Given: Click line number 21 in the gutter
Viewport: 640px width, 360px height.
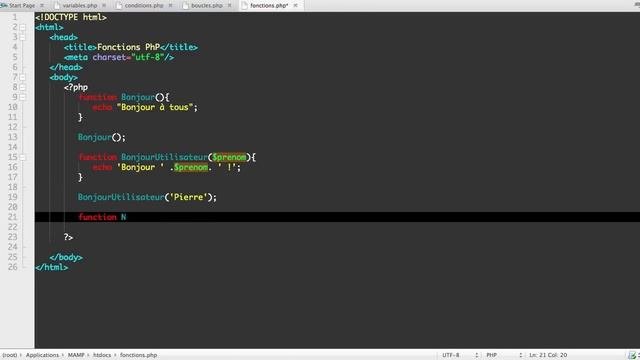Looking at the screenshot, I should pyautogui.click(x=13, y=217).
